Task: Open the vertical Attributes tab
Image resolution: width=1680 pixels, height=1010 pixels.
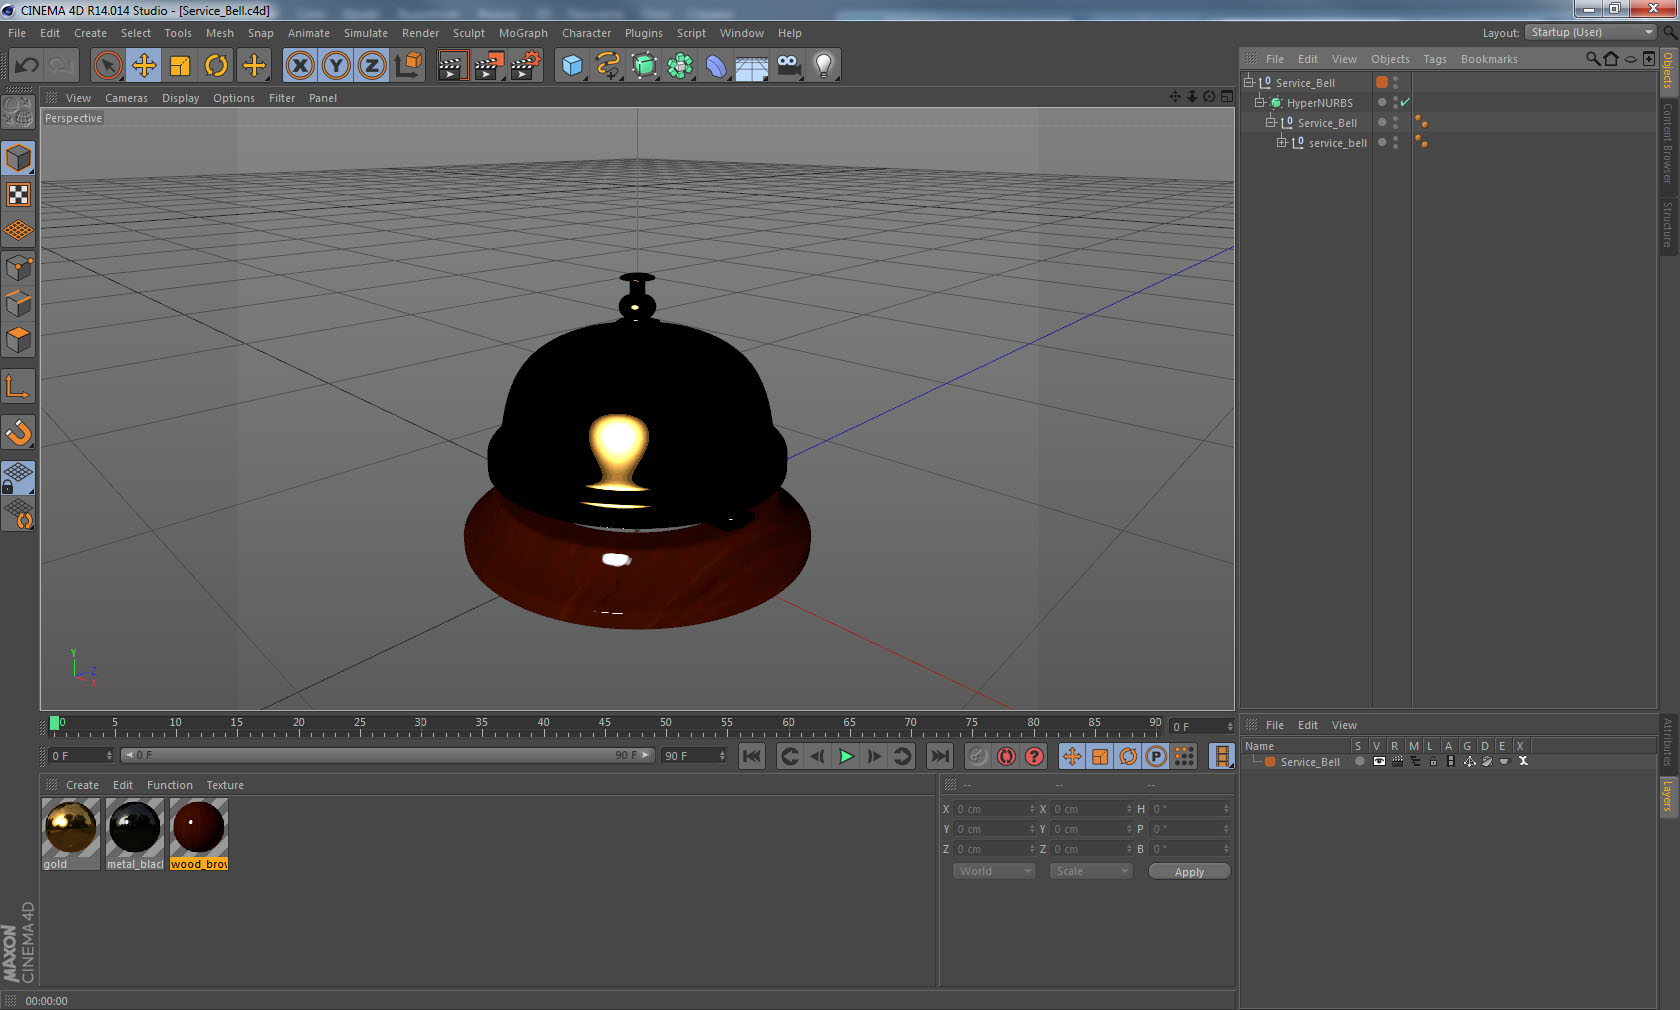Action: 1668,742
